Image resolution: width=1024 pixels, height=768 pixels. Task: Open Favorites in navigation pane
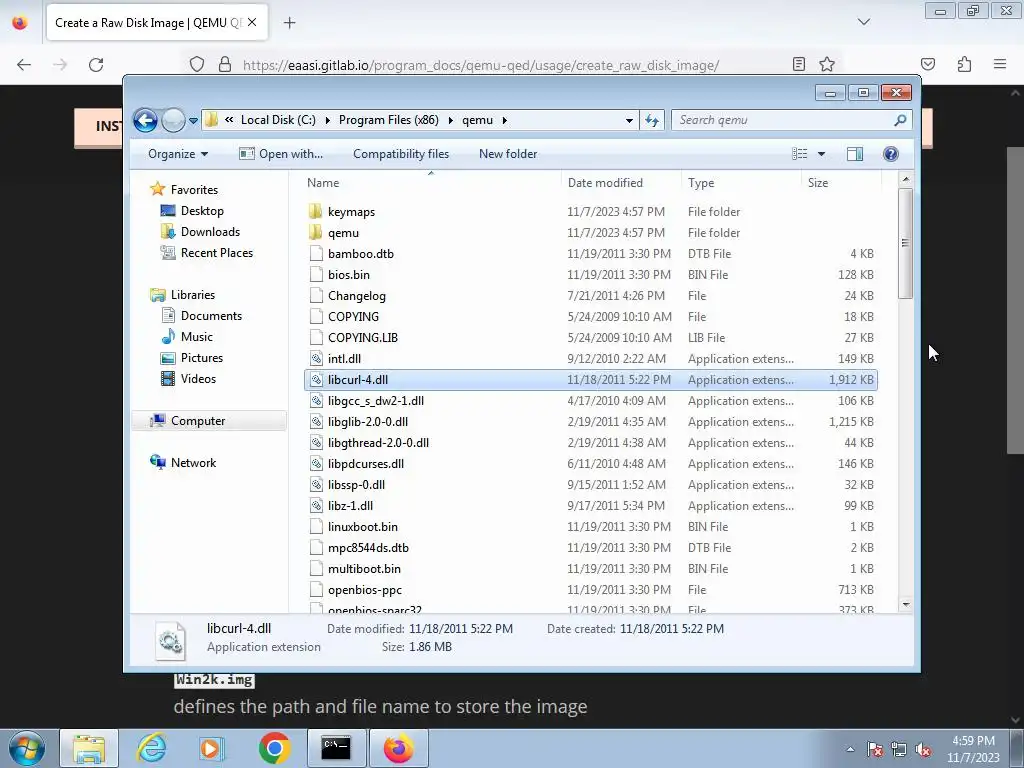194,189
